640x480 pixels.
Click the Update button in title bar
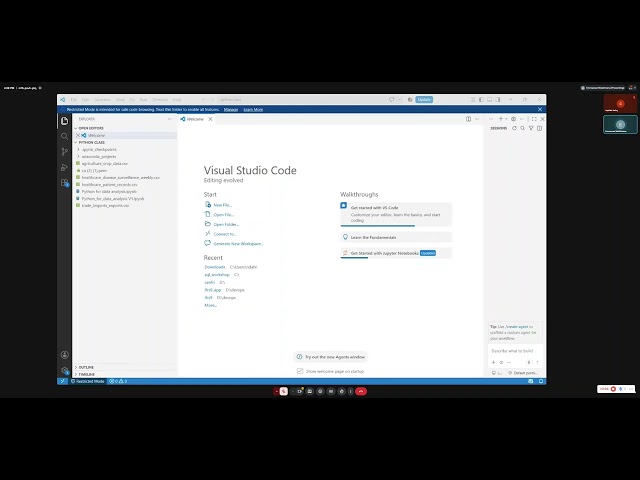tap(424, 100)
